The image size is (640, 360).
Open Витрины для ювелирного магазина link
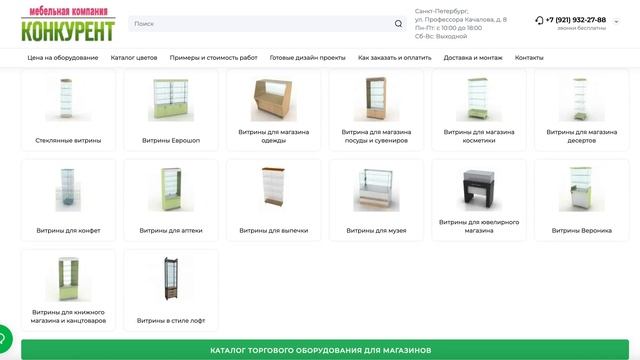point(479,227)
